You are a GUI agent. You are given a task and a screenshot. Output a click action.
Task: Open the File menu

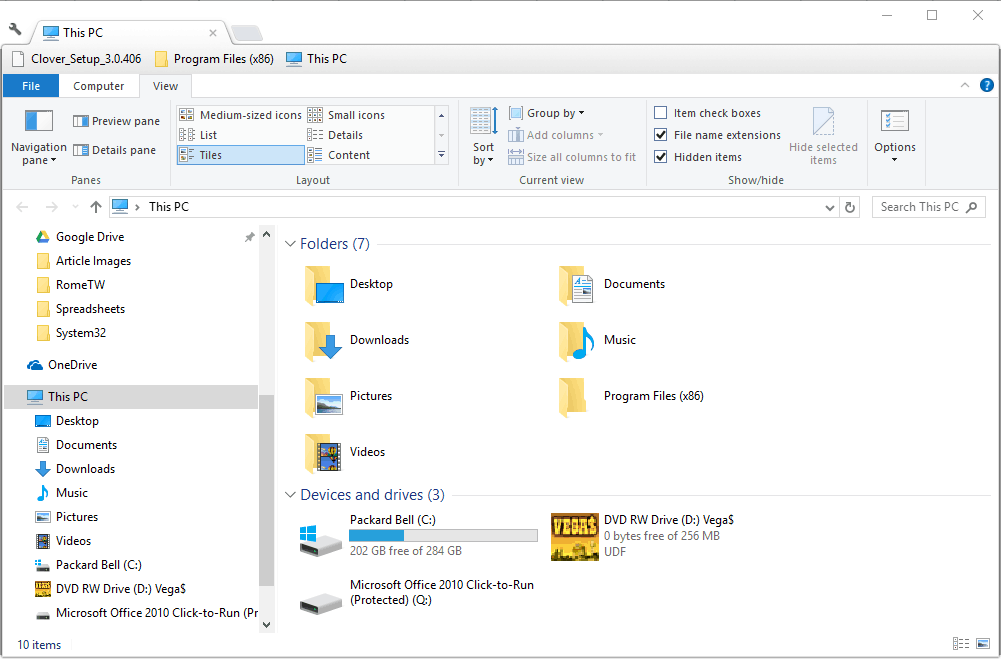(x=31, y=86)
